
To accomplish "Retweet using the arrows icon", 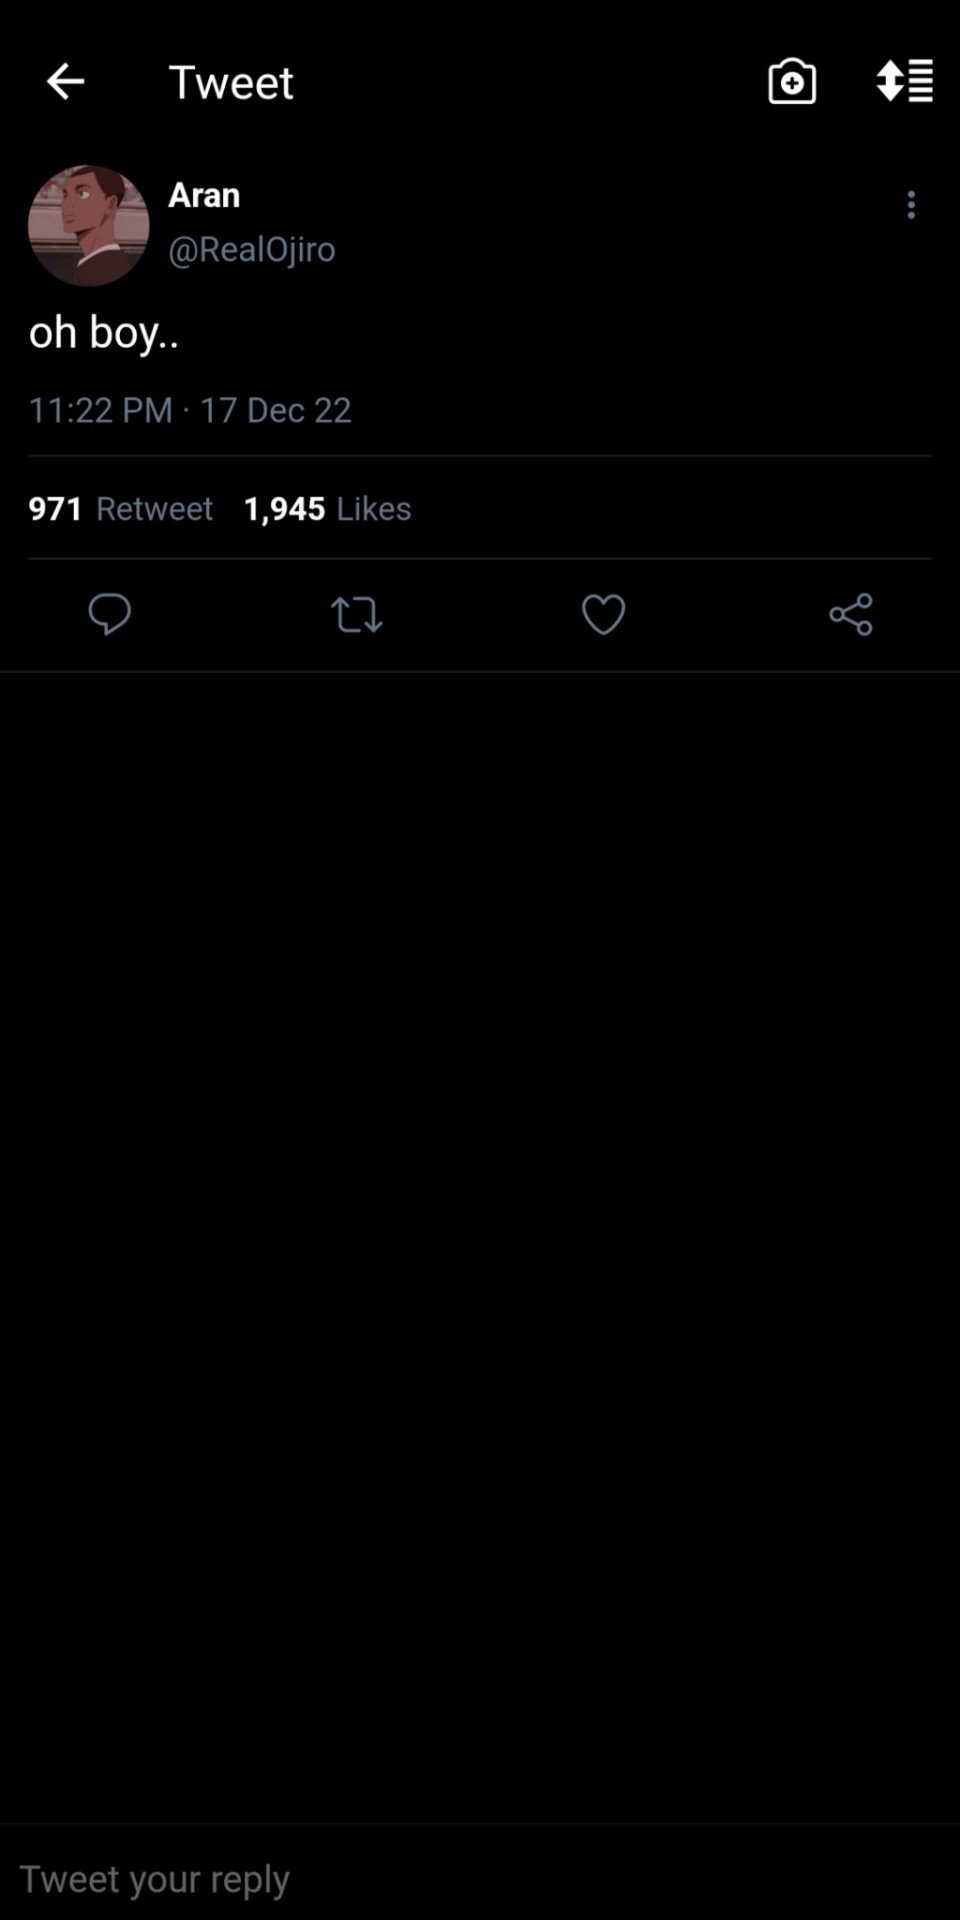I will [x=356, y=614].
